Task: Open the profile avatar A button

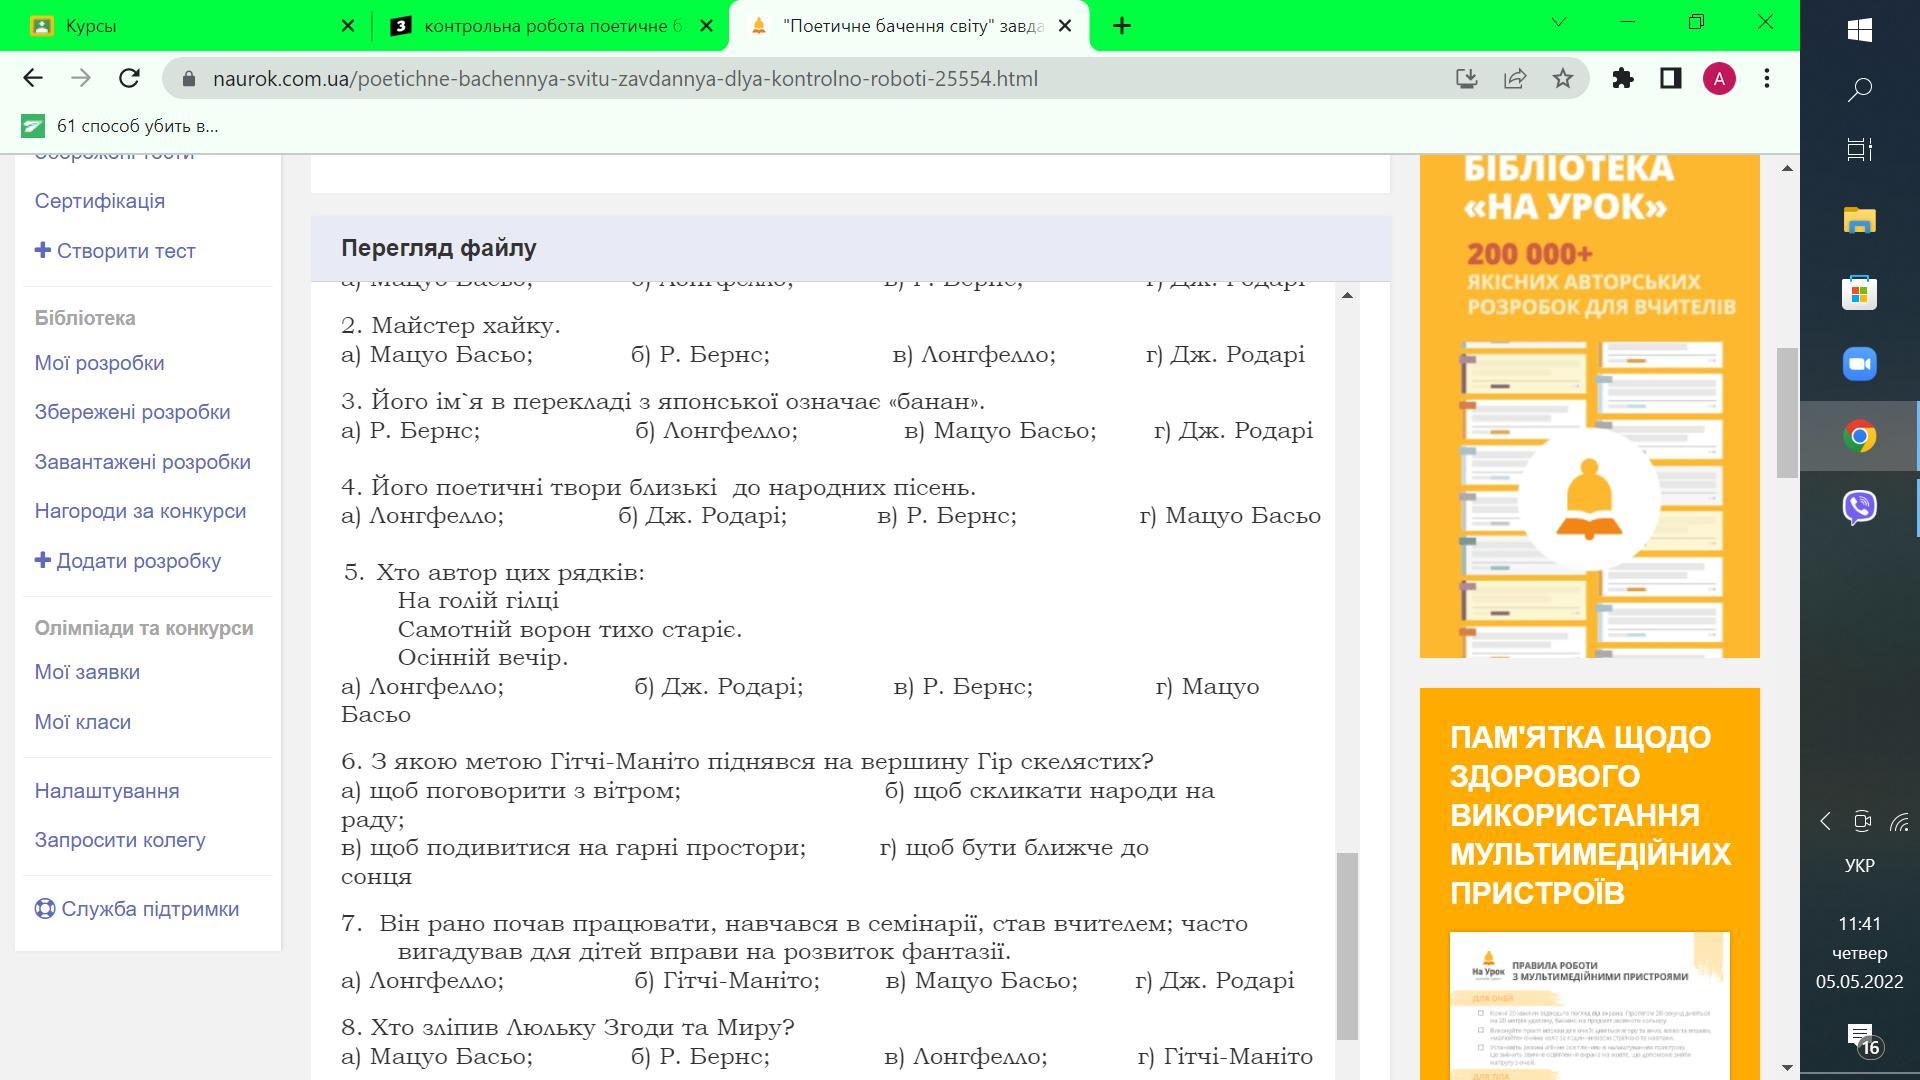Action: tap(1718, 78)
